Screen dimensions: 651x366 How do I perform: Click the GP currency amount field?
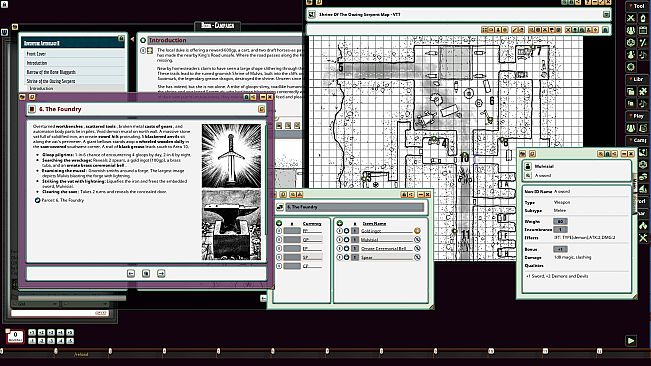[x=292, y=239]
